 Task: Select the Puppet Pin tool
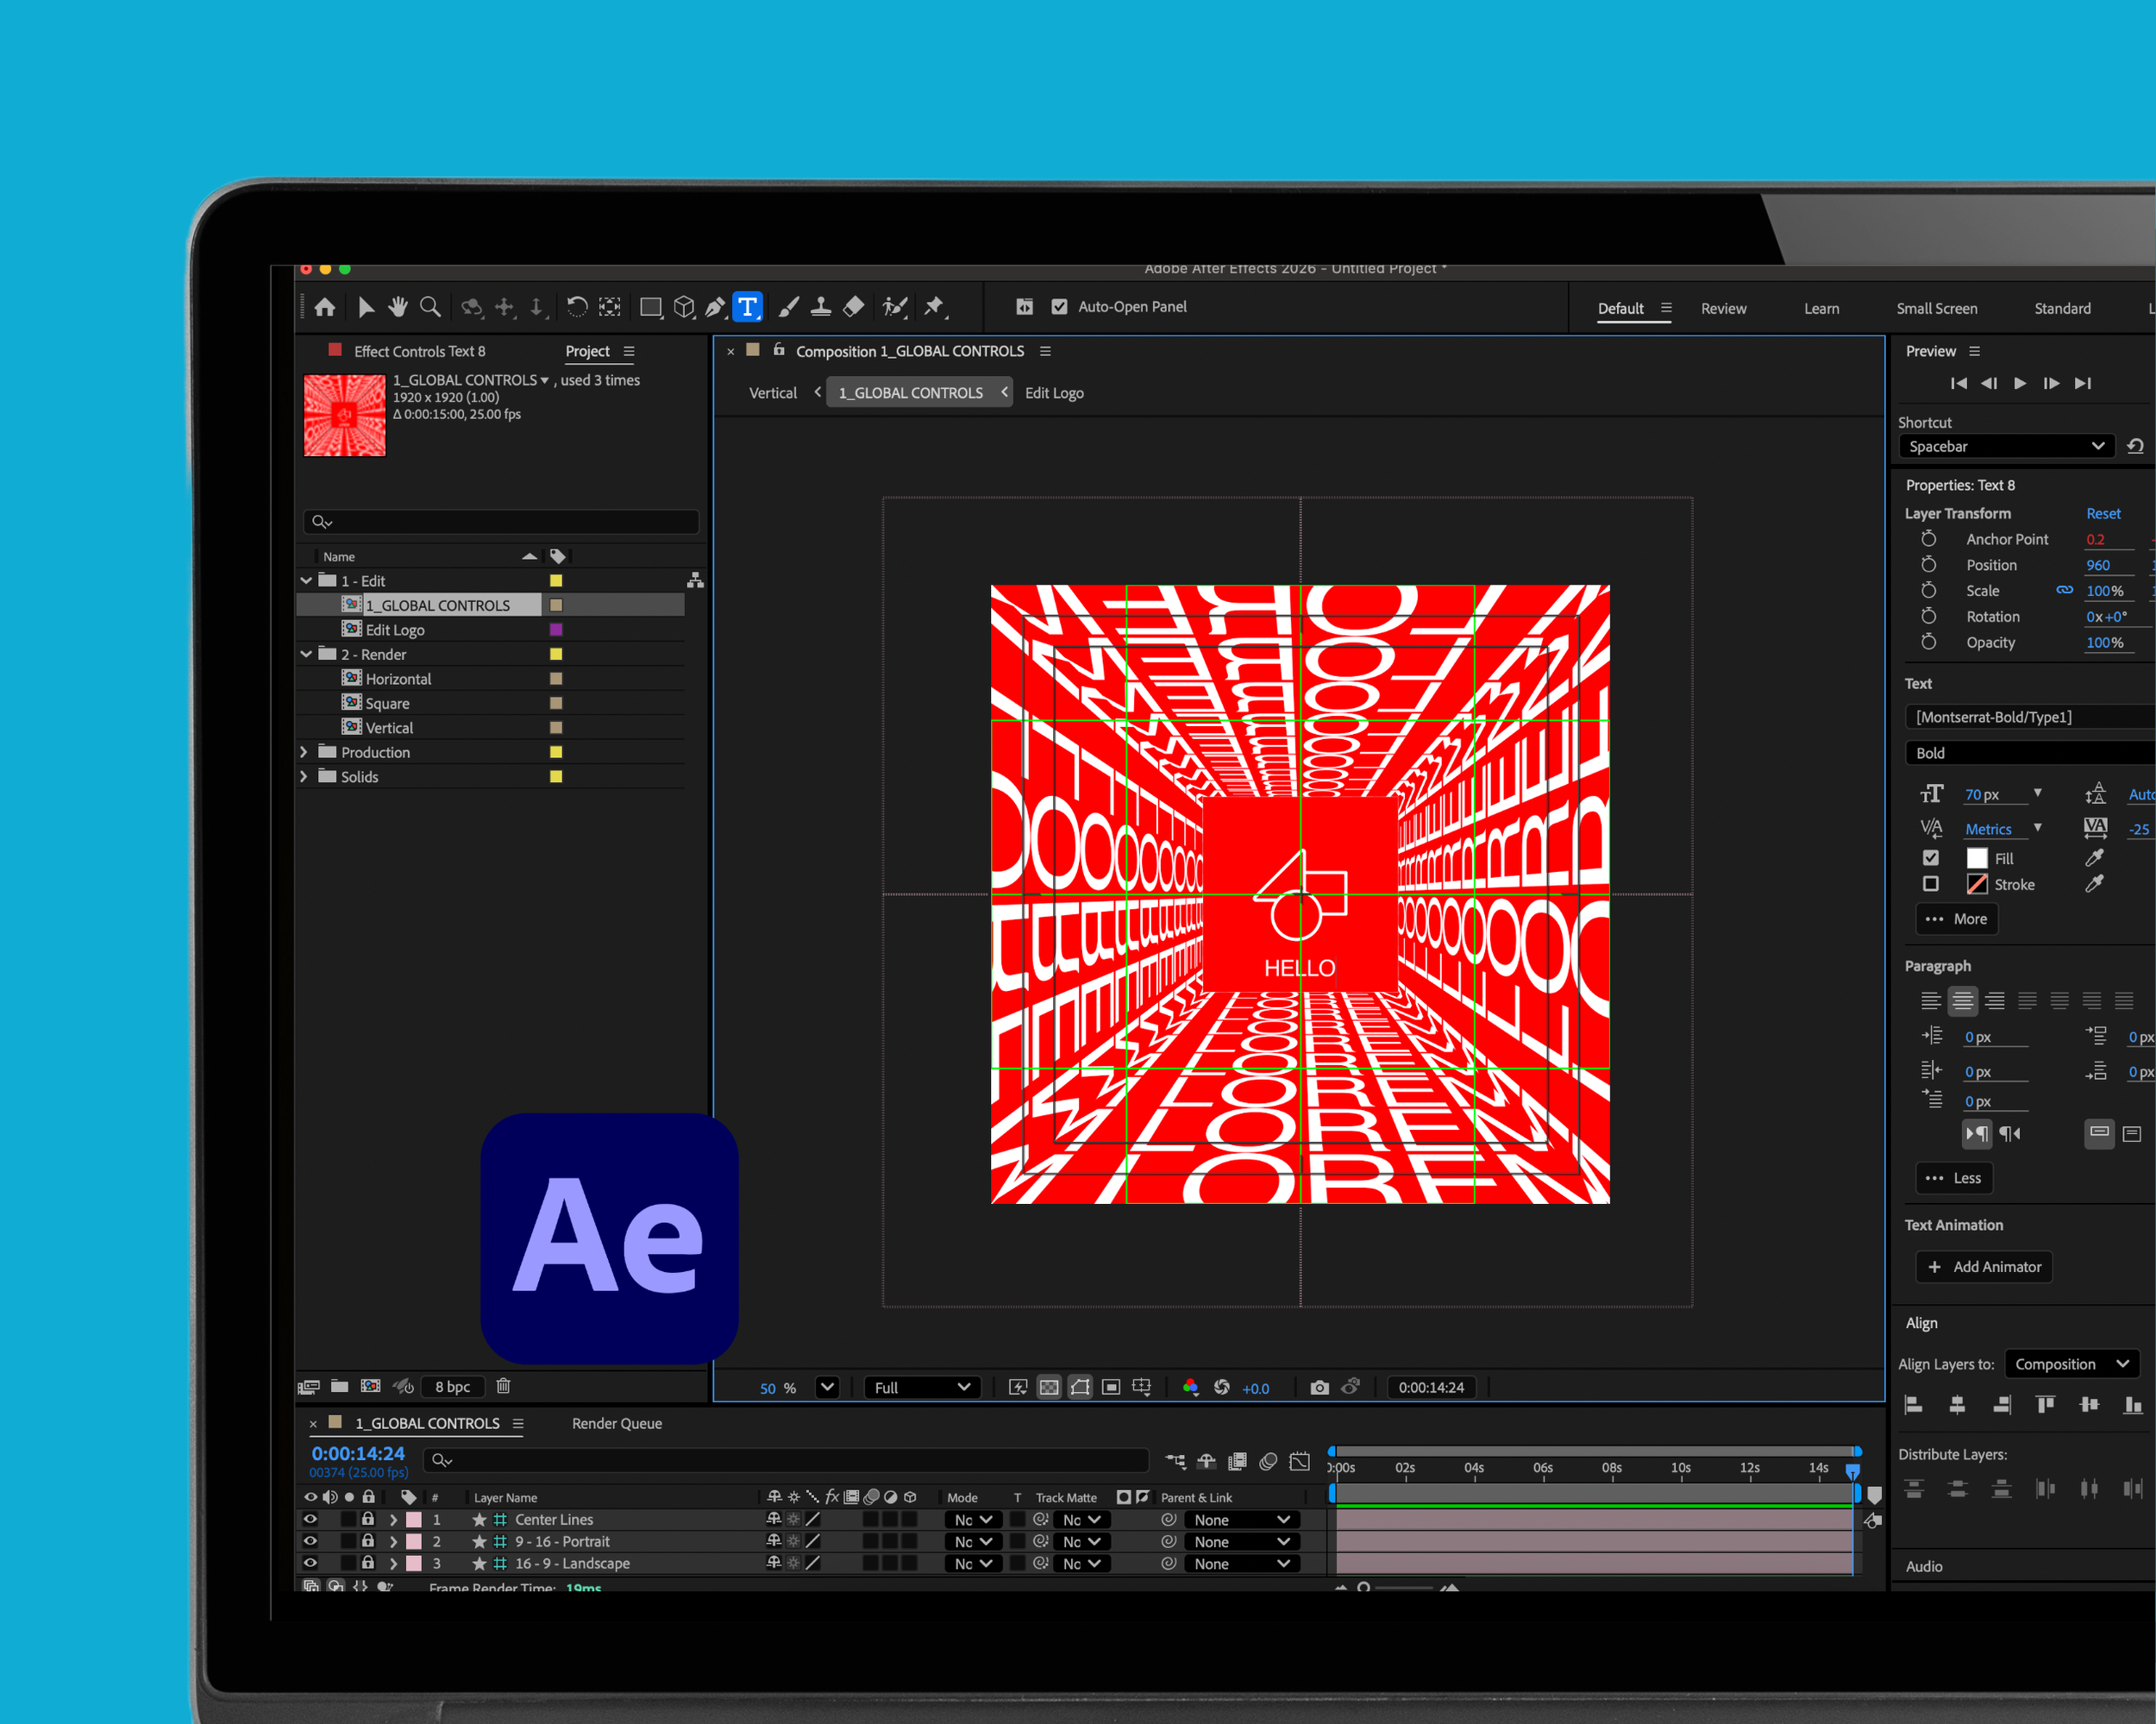pos(934,307)
